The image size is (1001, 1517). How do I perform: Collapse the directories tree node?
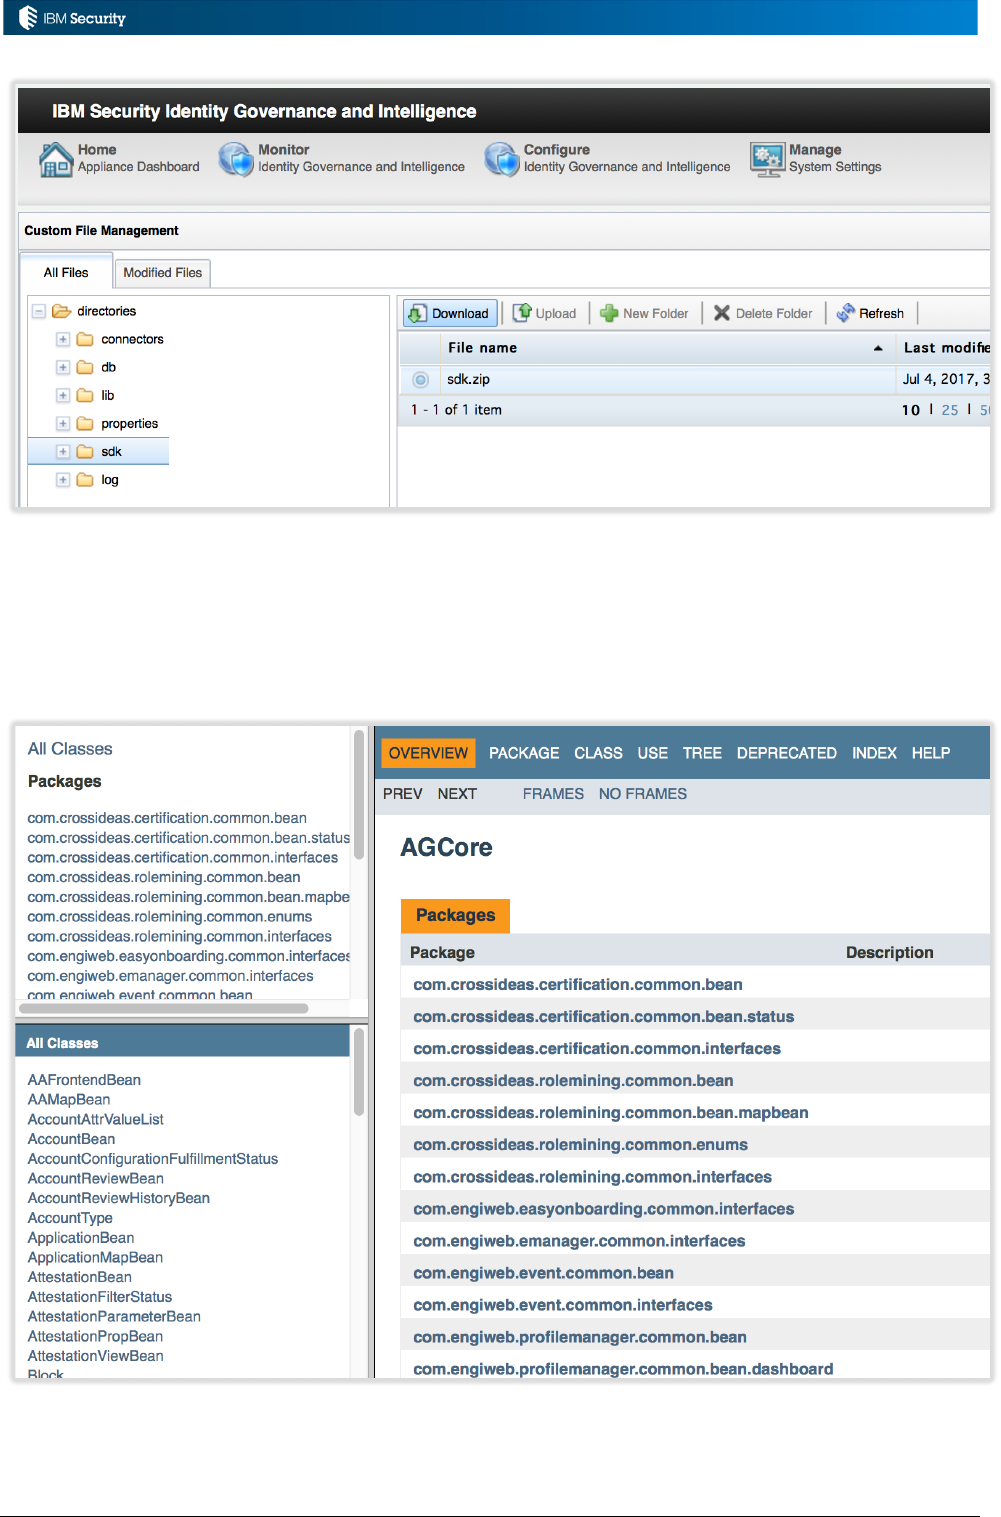38,311
